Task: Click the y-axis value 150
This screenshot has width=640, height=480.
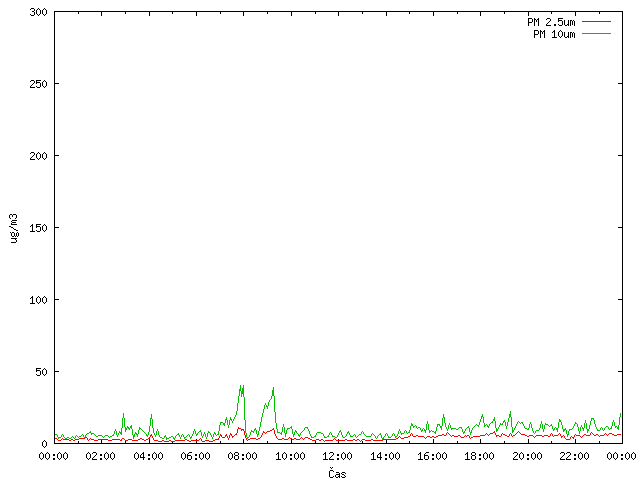Action: tap(38, 228)
